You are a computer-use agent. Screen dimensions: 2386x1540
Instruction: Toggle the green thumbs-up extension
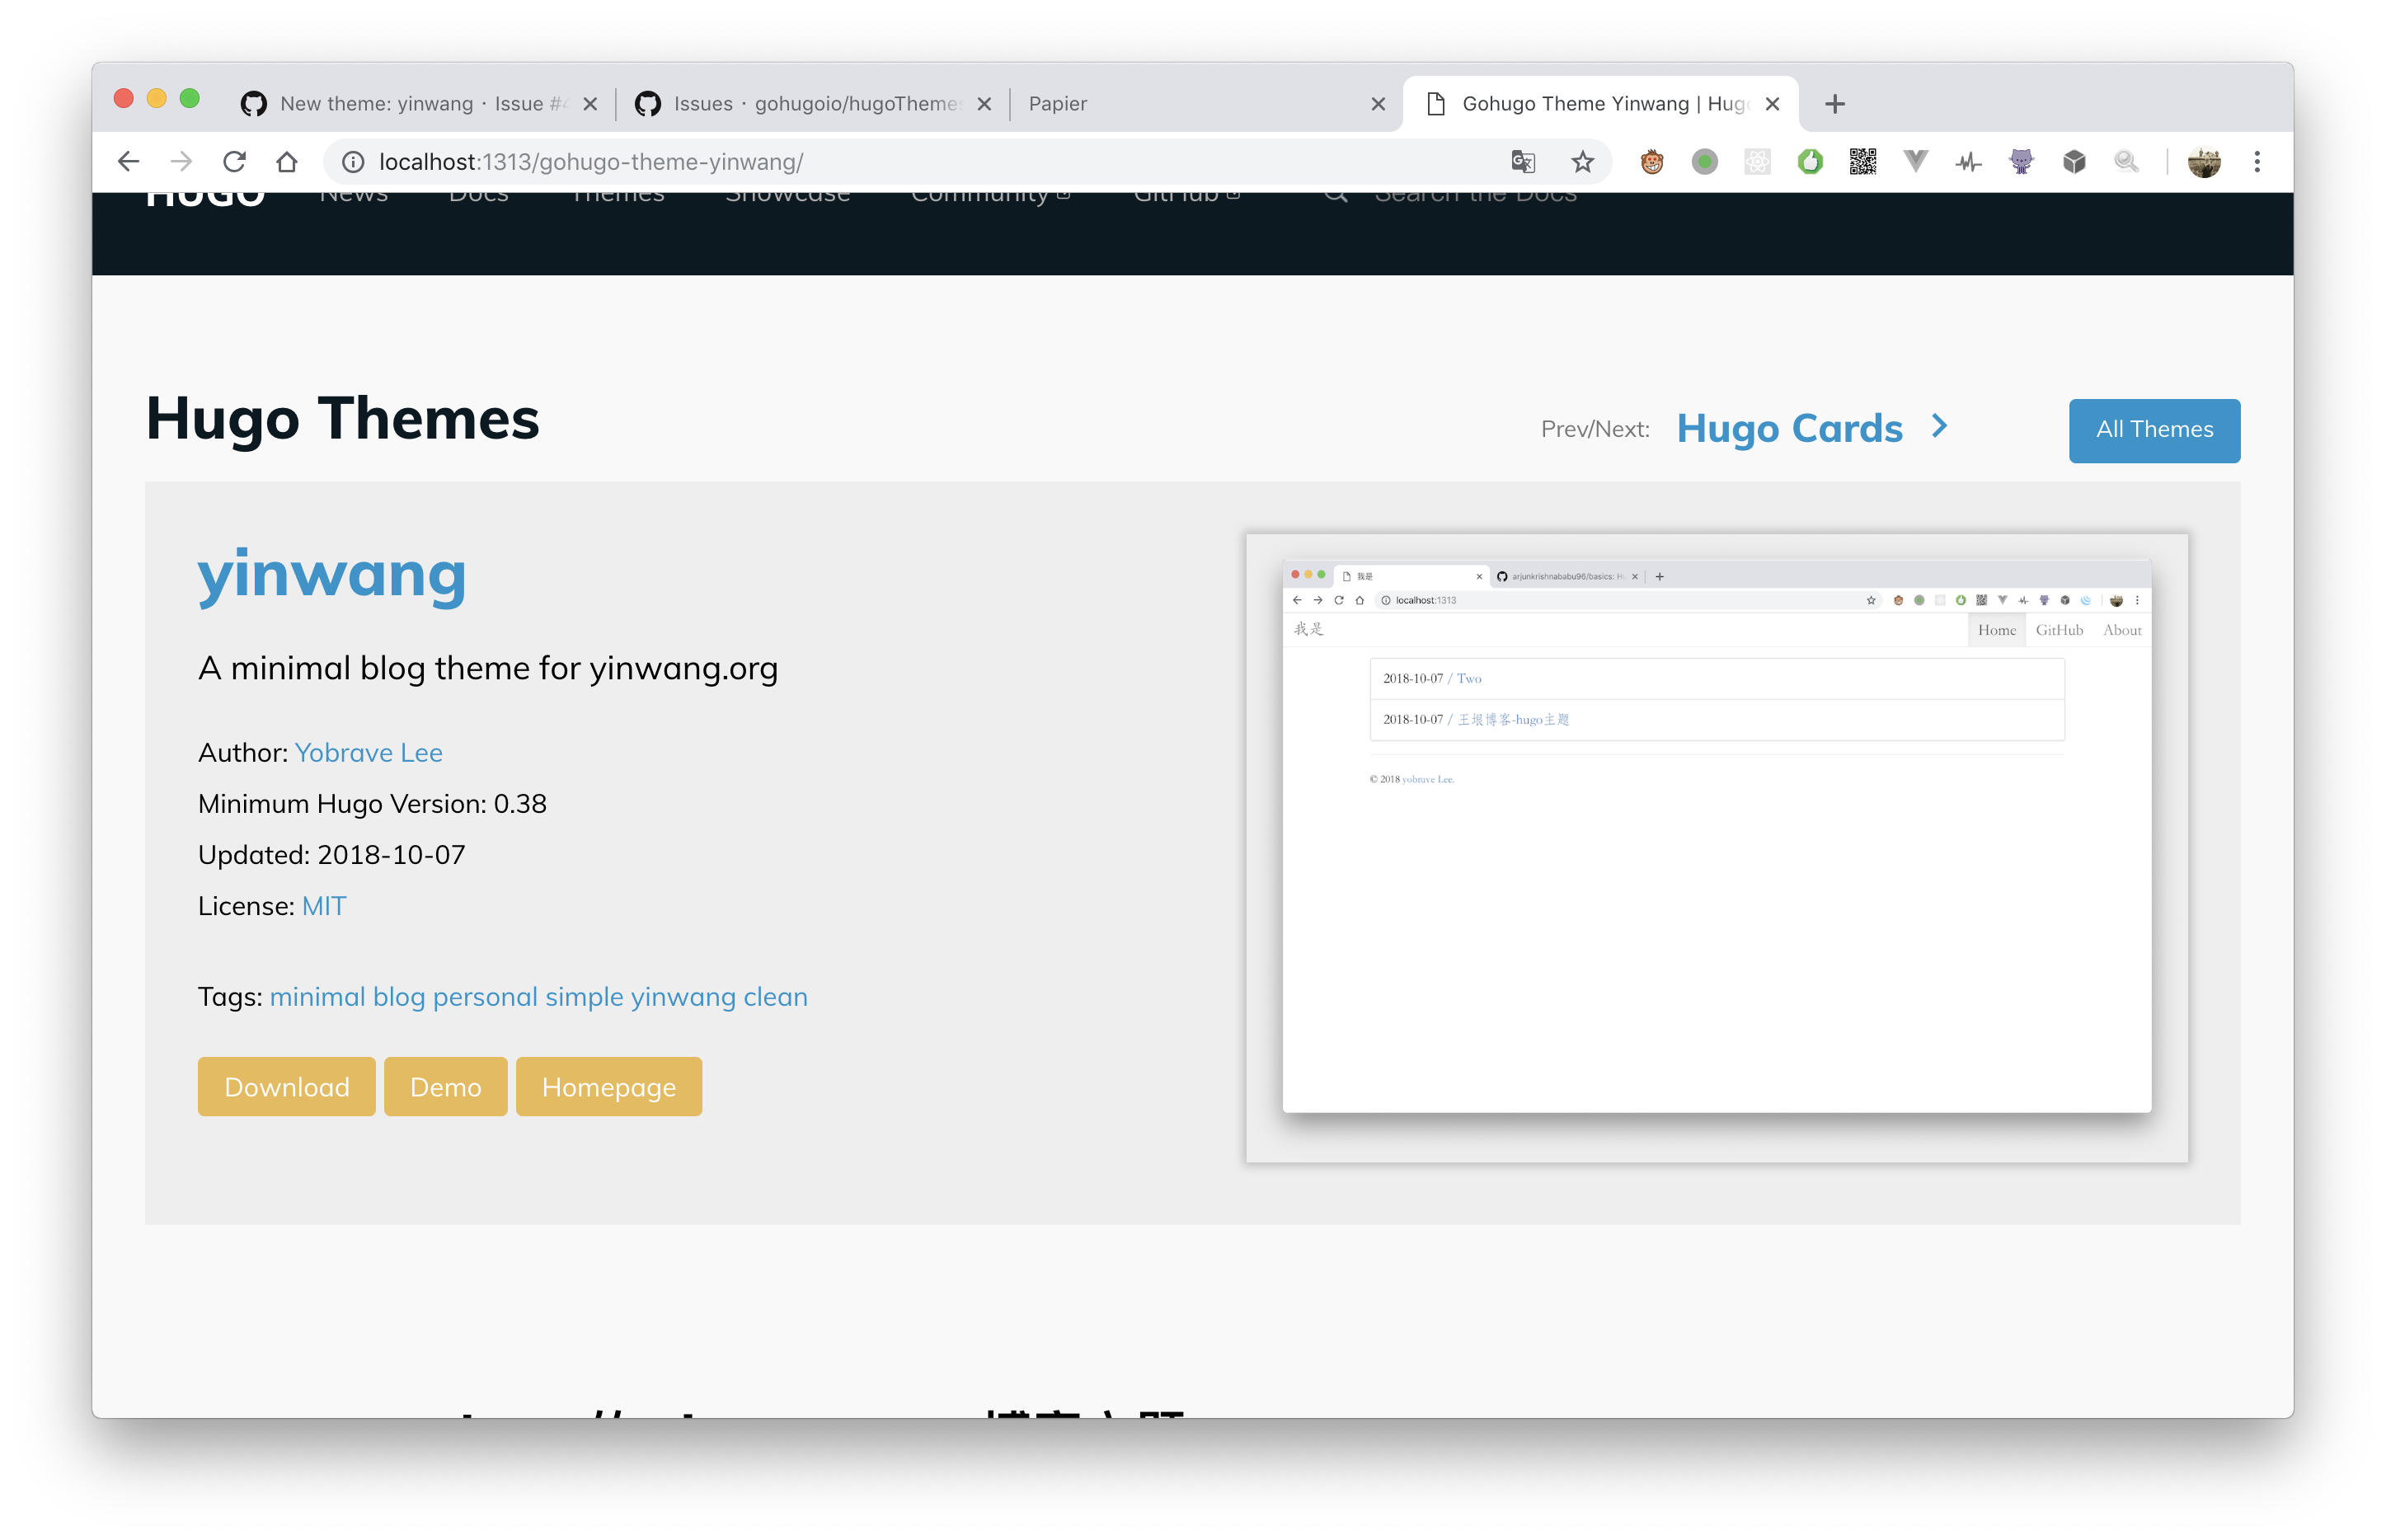point(1810,161)
